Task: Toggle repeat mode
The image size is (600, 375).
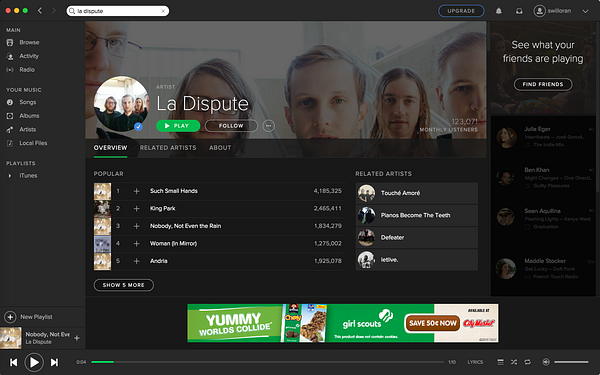Action: point(528,362)
